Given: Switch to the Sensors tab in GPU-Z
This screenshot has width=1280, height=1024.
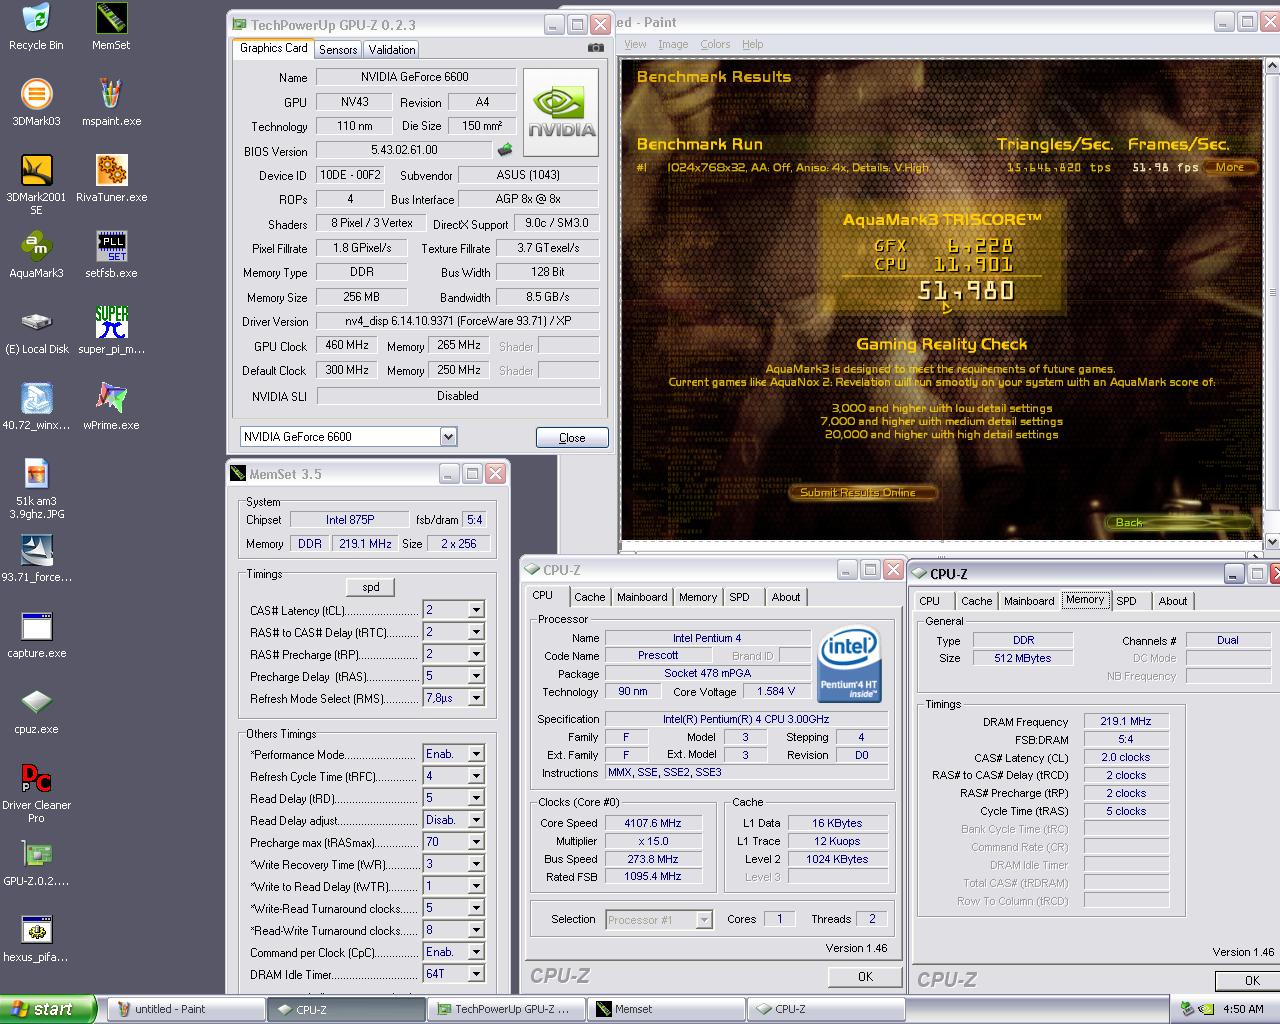Looking at the screenshot, I should tap(338, 49).
